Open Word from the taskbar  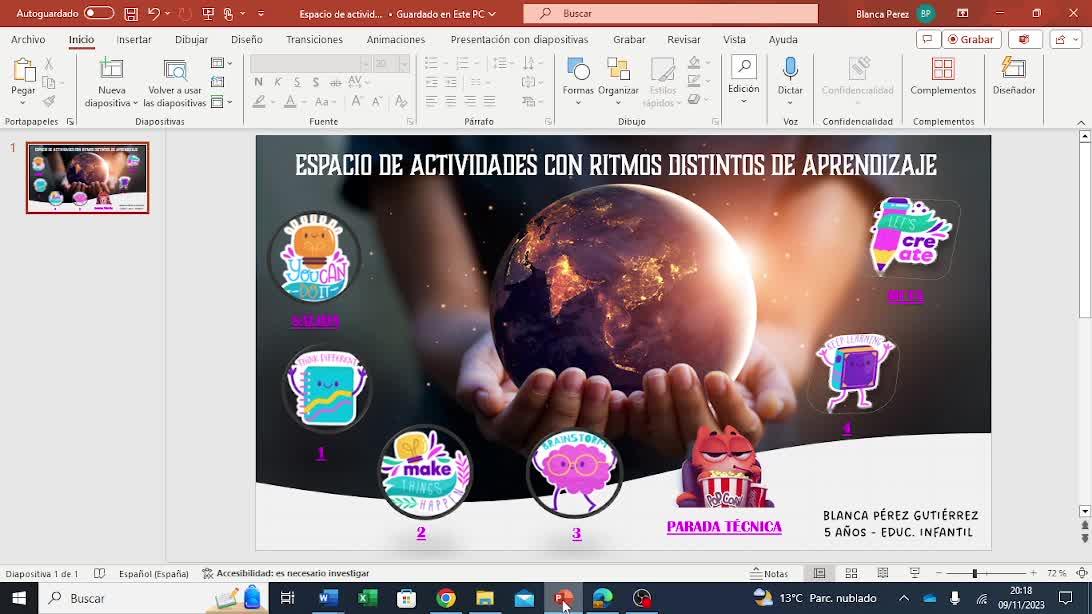327,598
